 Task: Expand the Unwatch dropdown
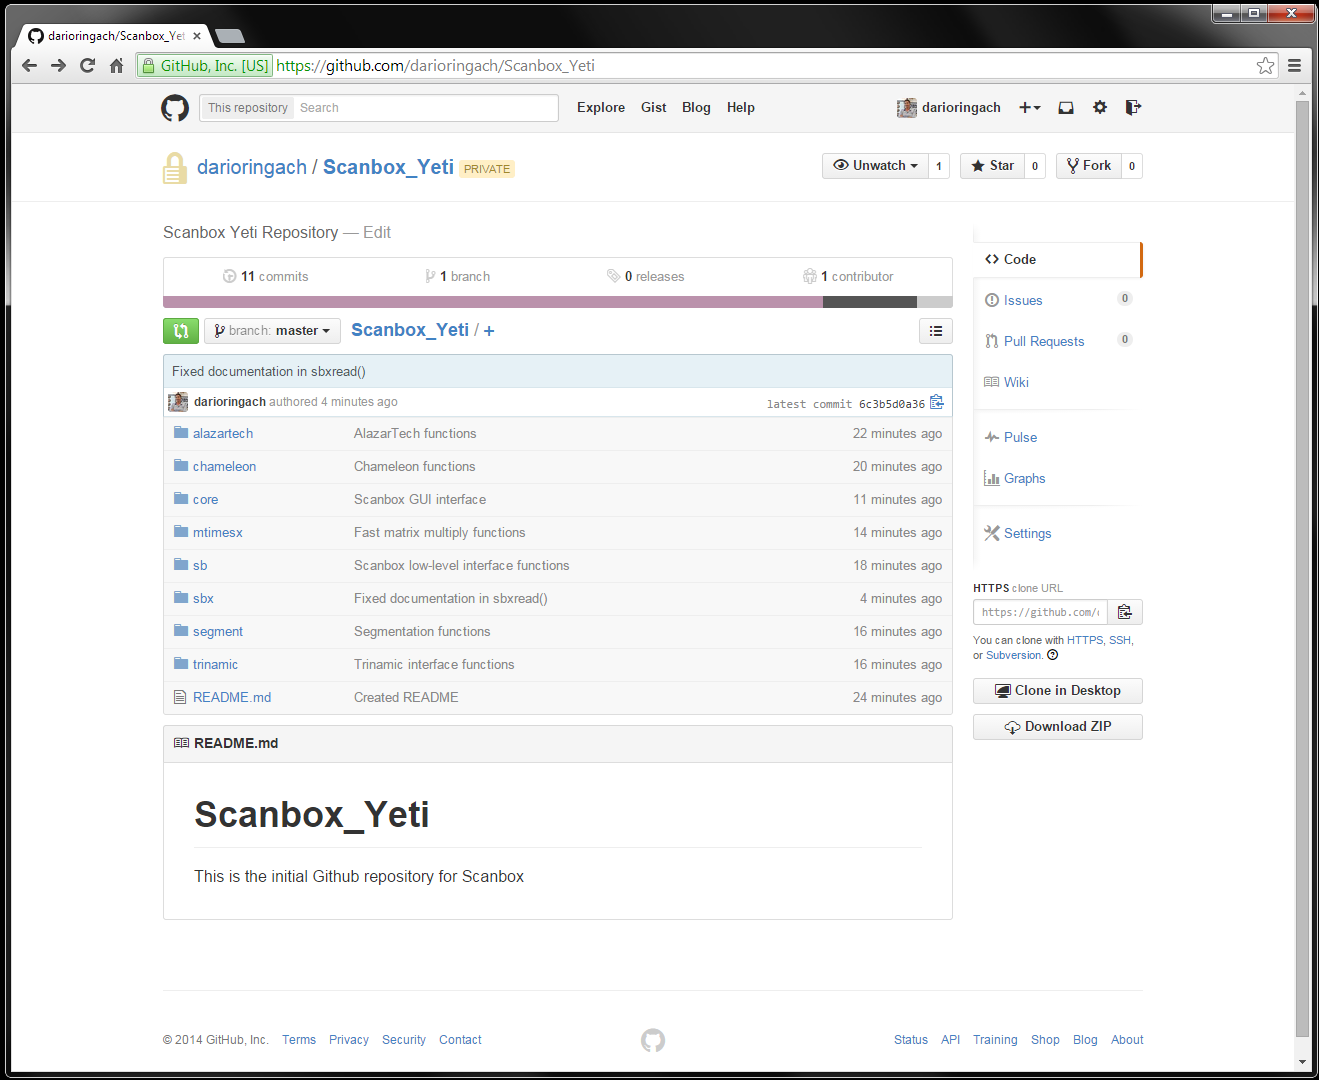[875, 166]
